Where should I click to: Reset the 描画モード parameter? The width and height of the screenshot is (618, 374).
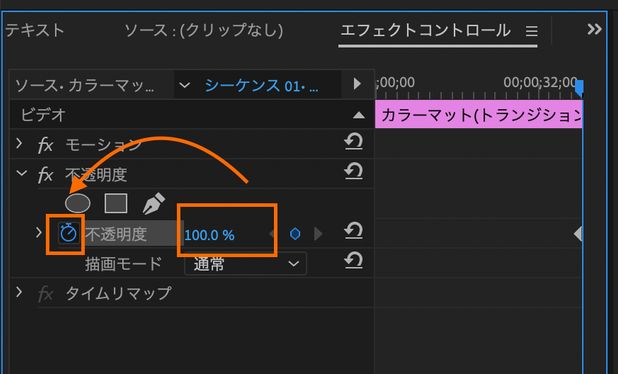coord(354,260)
